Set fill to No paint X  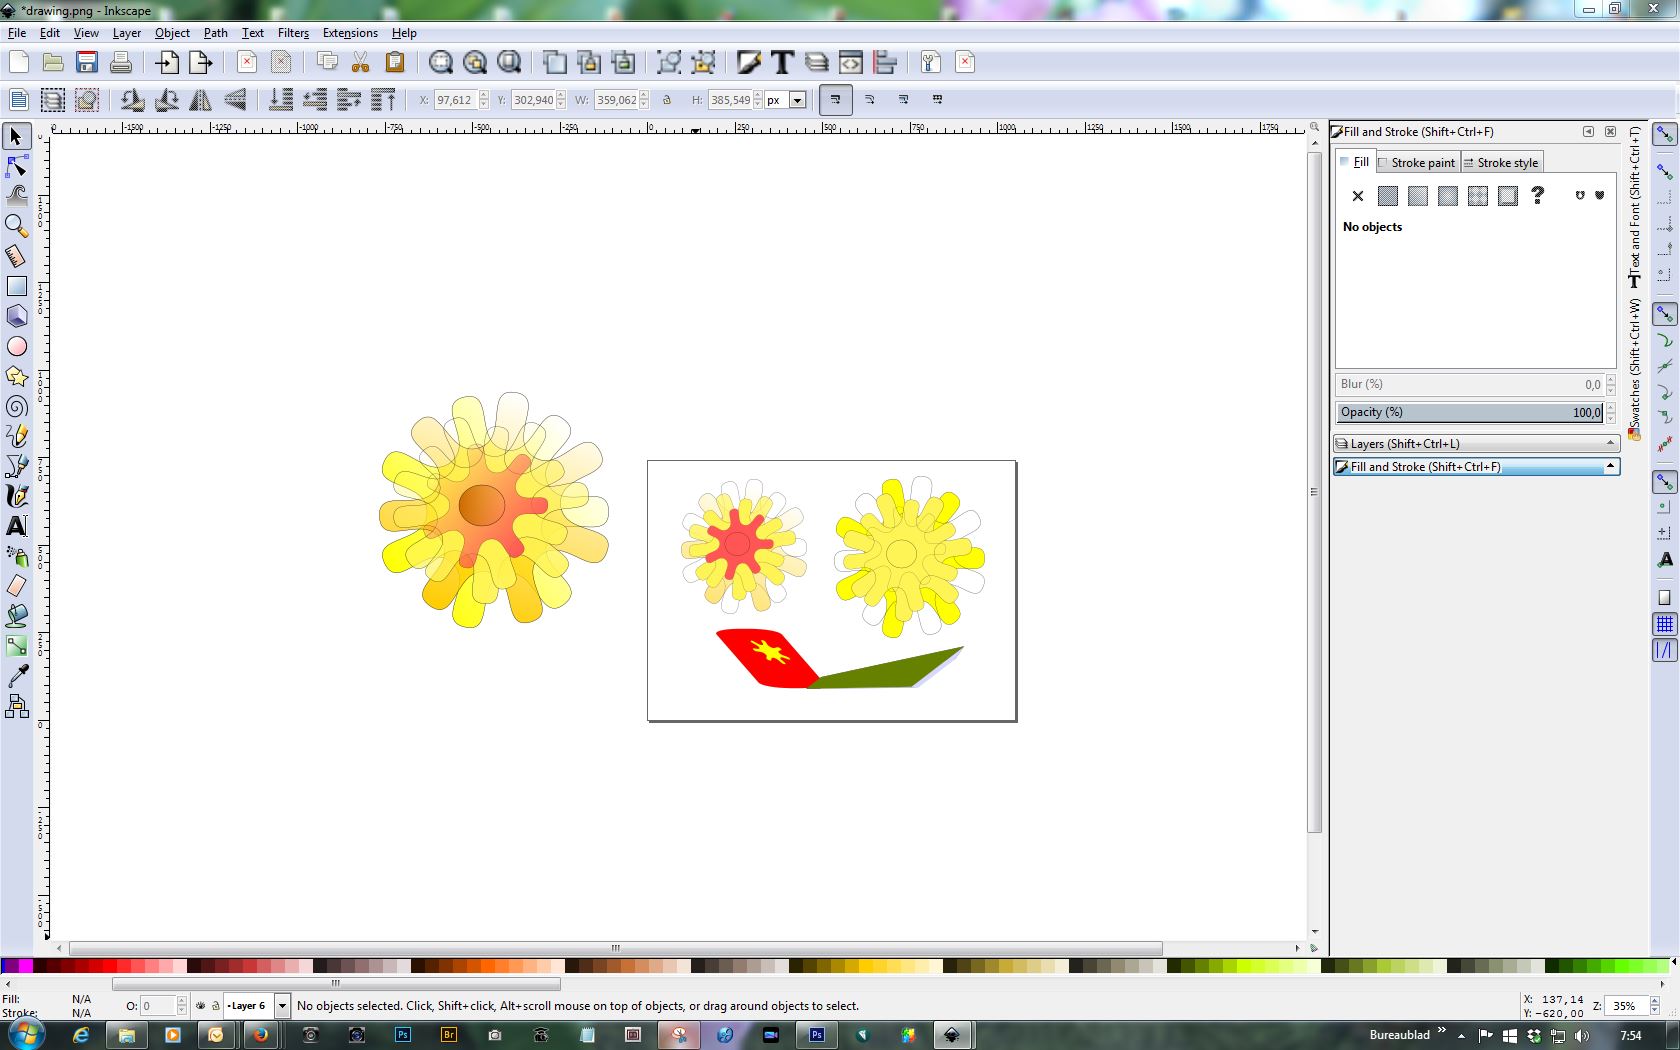(x=1358, y=196)
